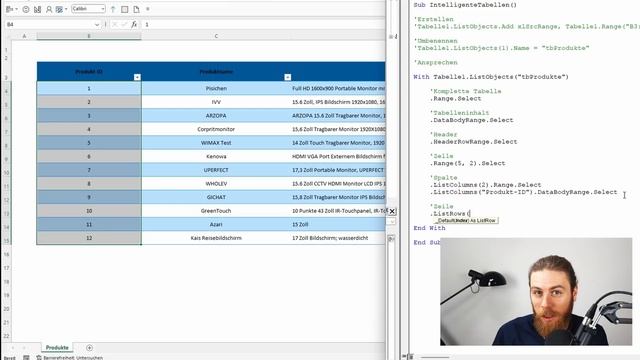Click the .ListColumns(2).Range.Select code line
The height and width of the screenshot is (360, 640).
click(x=485, y=185)
